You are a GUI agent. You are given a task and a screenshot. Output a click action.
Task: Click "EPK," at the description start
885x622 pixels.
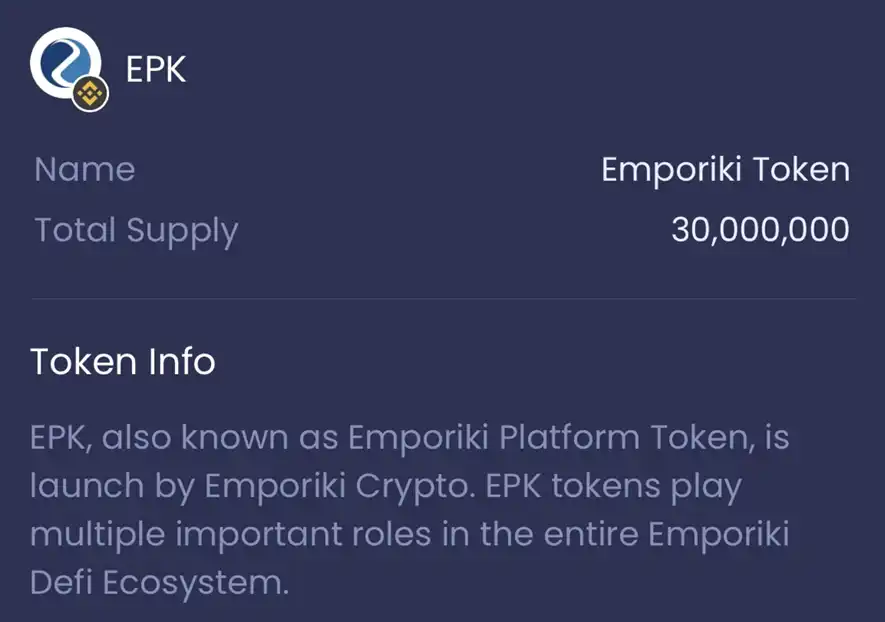61,437
